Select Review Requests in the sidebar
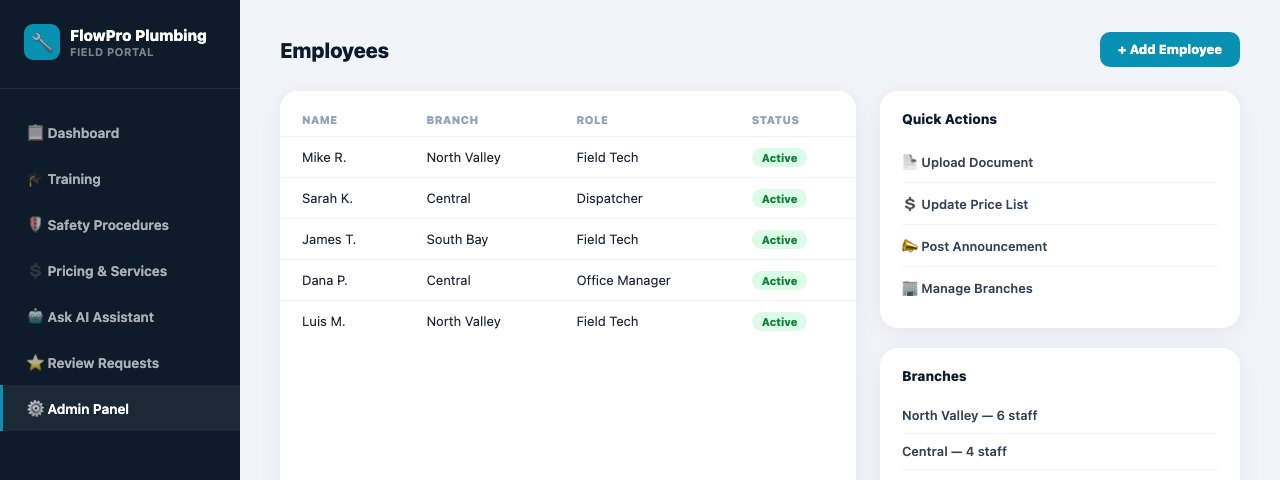 tap(120, 363)
